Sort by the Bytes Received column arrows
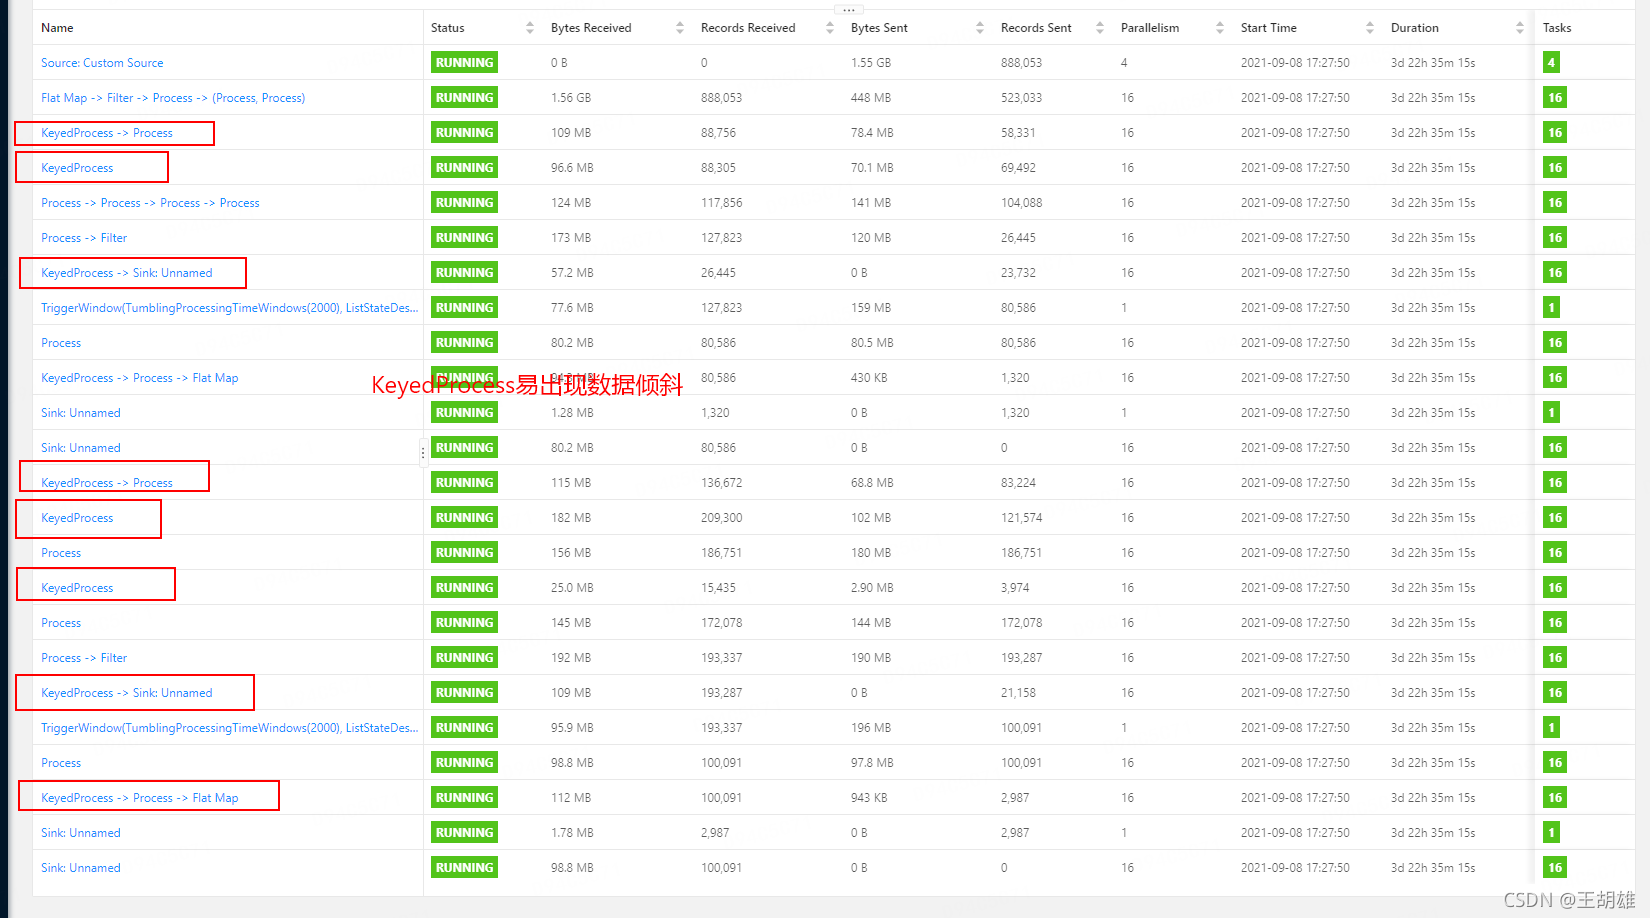The height and width of the screenshot is (918, 1650). point(680,28)
